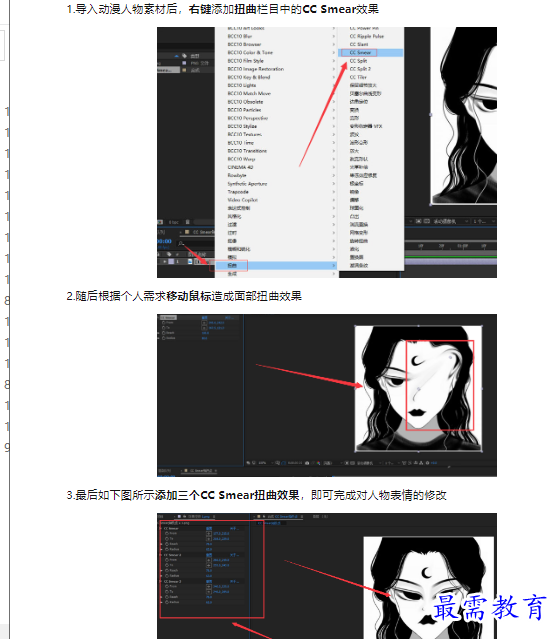
Task: Click About link for first CC Smear
Action: point(235,529)
